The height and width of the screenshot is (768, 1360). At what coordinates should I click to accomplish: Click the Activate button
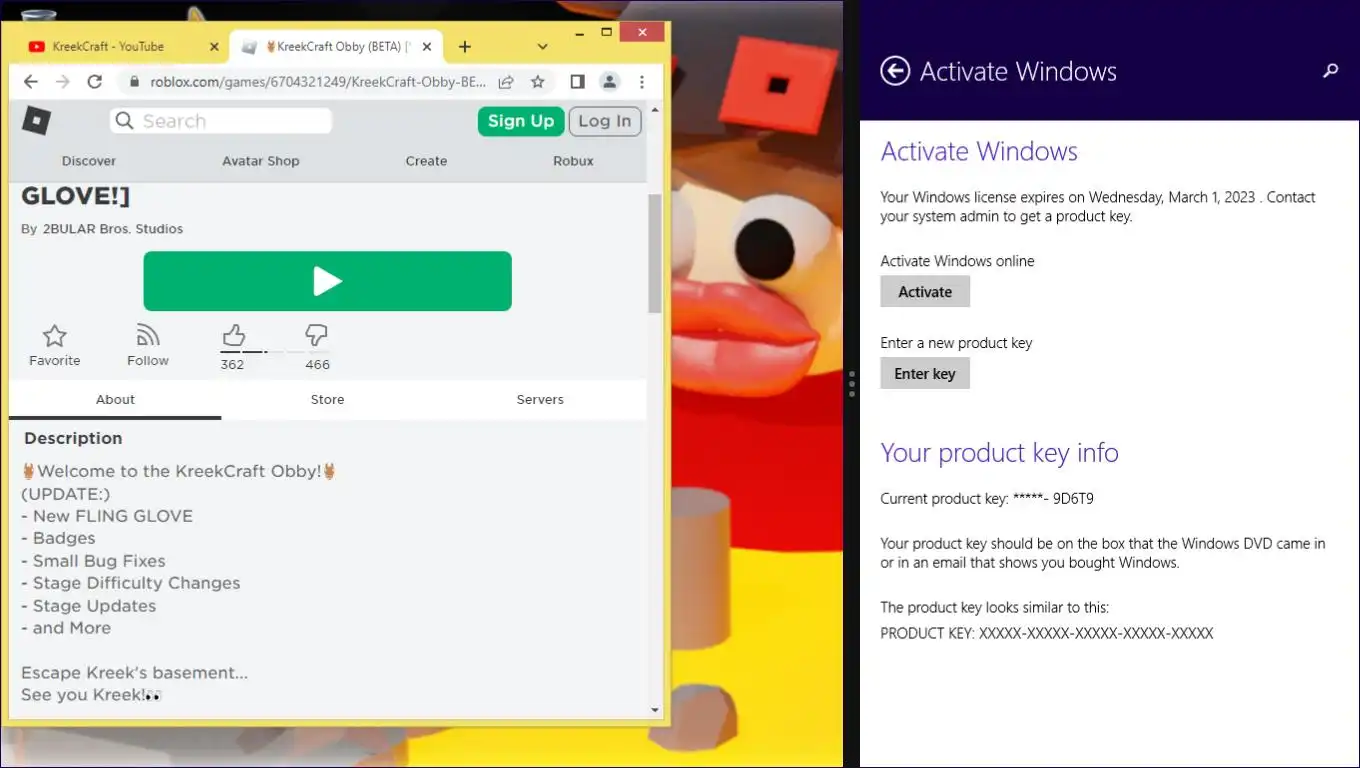click(925, 292)
